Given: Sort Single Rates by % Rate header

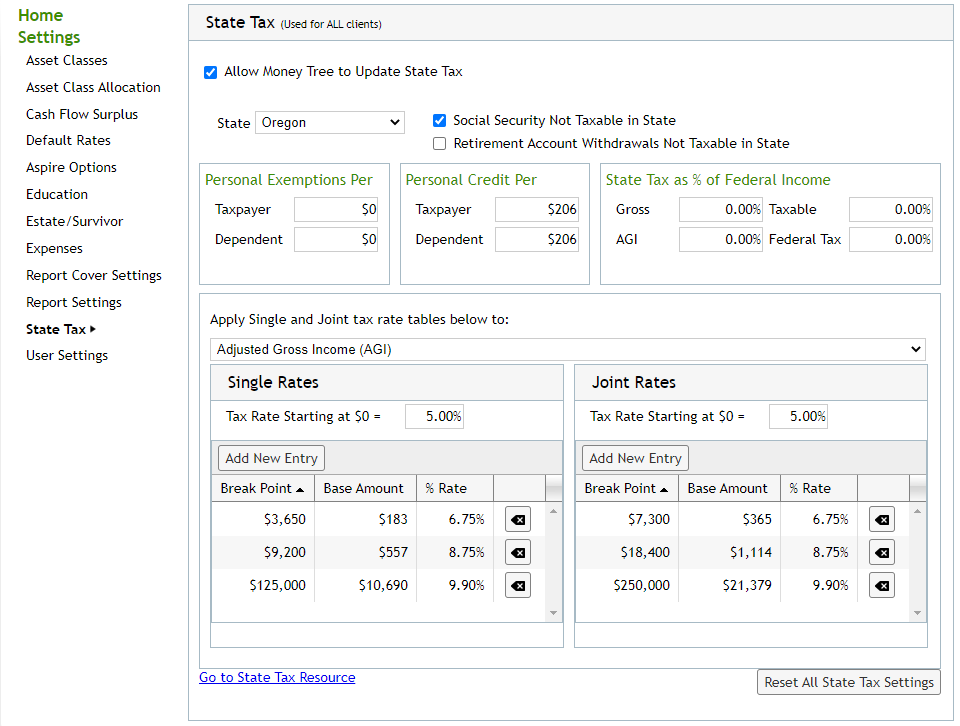Looking at the screenshot, I should pos(455,488).
